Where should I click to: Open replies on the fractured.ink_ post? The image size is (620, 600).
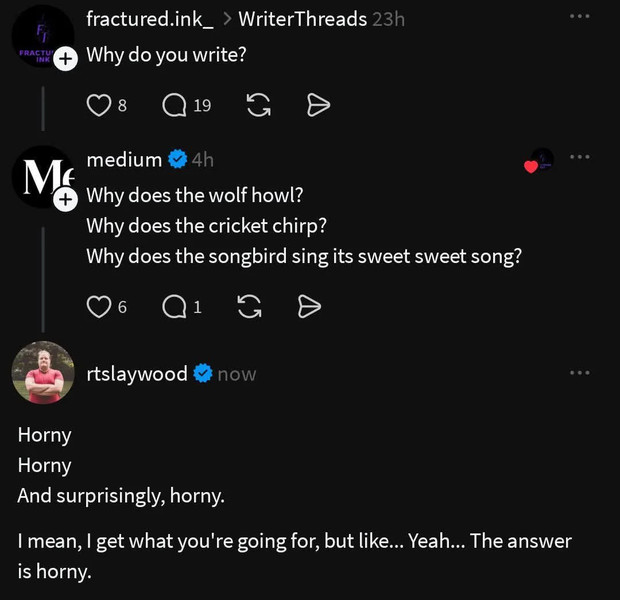175,105
